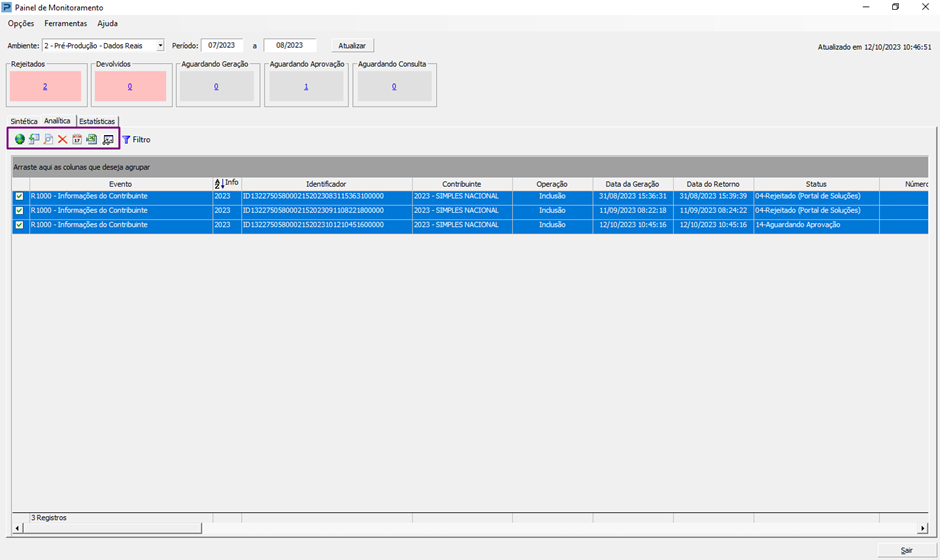The image size is (940, 560).
Task: Click the horizontal scrollbar right arrow
Action: coord(922,528)
